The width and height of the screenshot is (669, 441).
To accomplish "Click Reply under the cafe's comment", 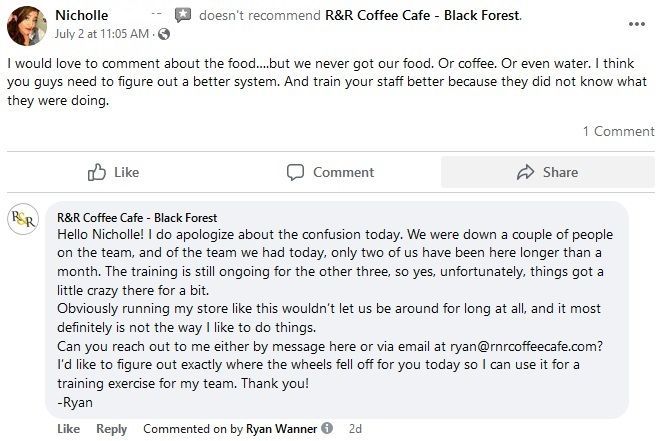I will [111, 429].
